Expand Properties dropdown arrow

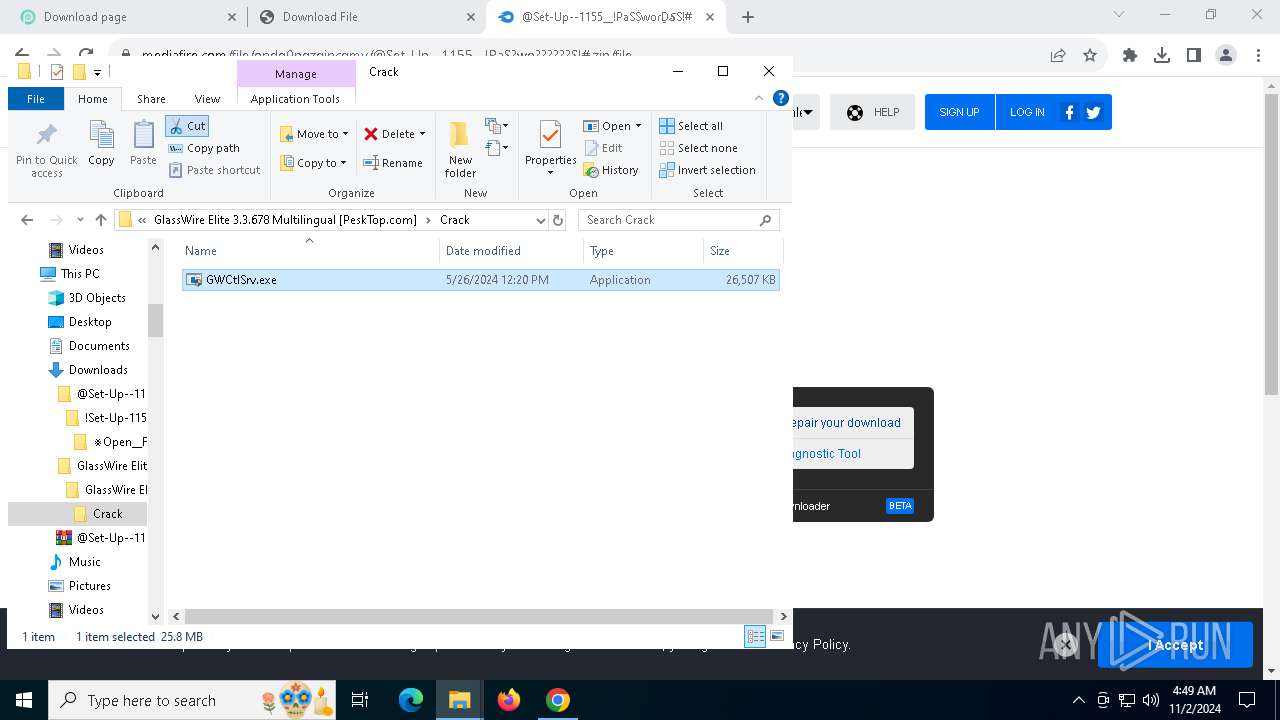550,173
